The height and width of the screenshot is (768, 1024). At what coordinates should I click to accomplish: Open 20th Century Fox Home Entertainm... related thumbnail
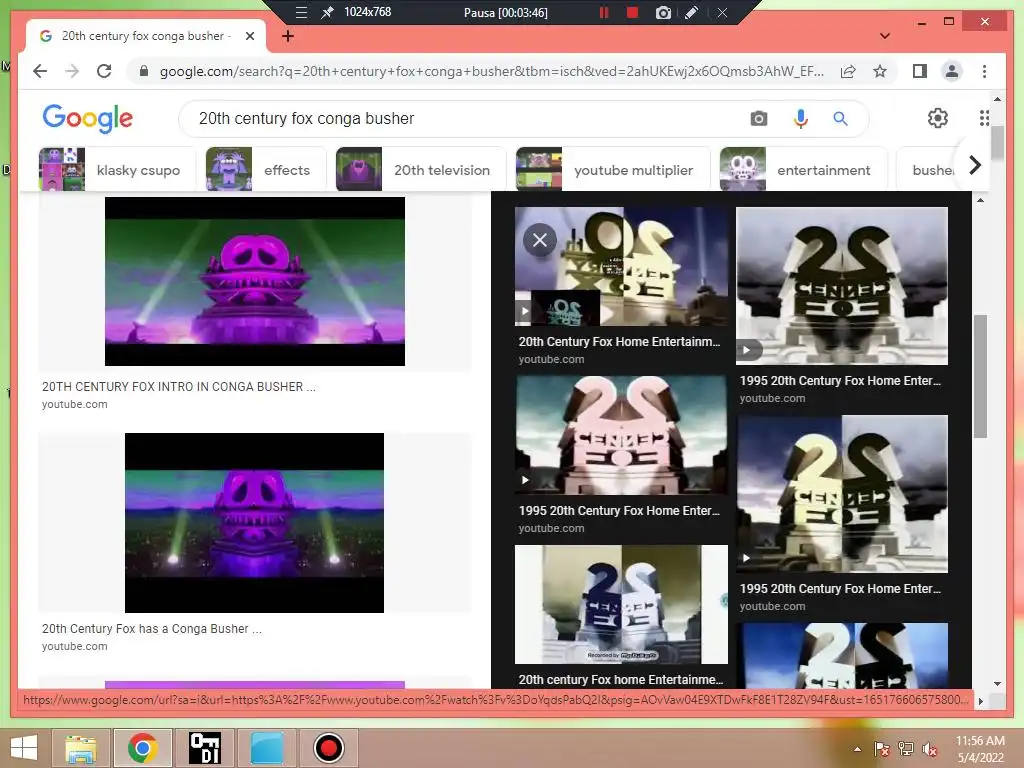[621, 266]
